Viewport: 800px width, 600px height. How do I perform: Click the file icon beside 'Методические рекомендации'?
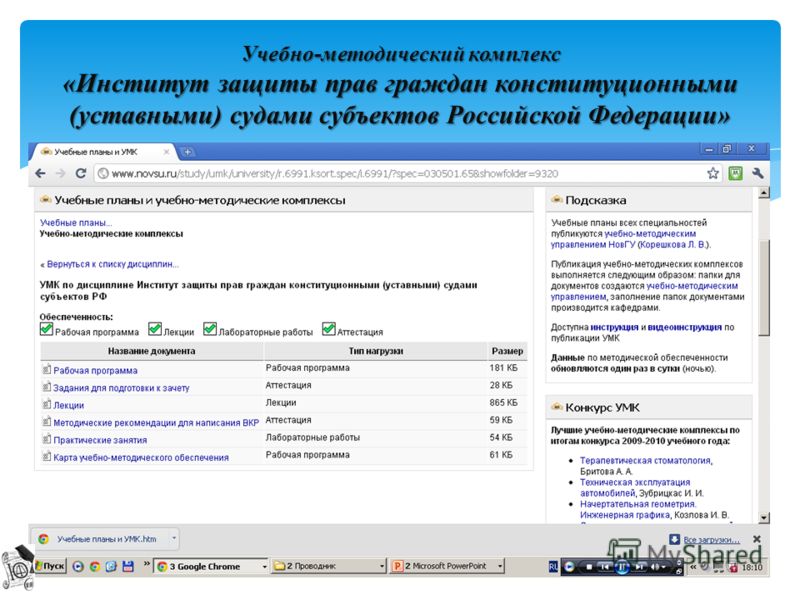click(x=46, y=421)
